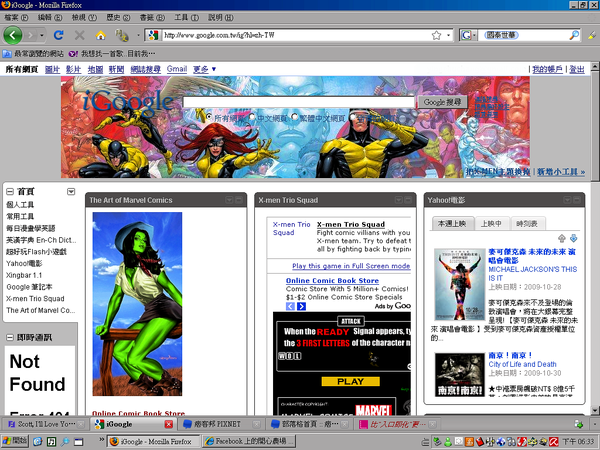Open the History menu
Image resolution: width=600 pixels, height=450 pixels.
(x=118, y=18)
